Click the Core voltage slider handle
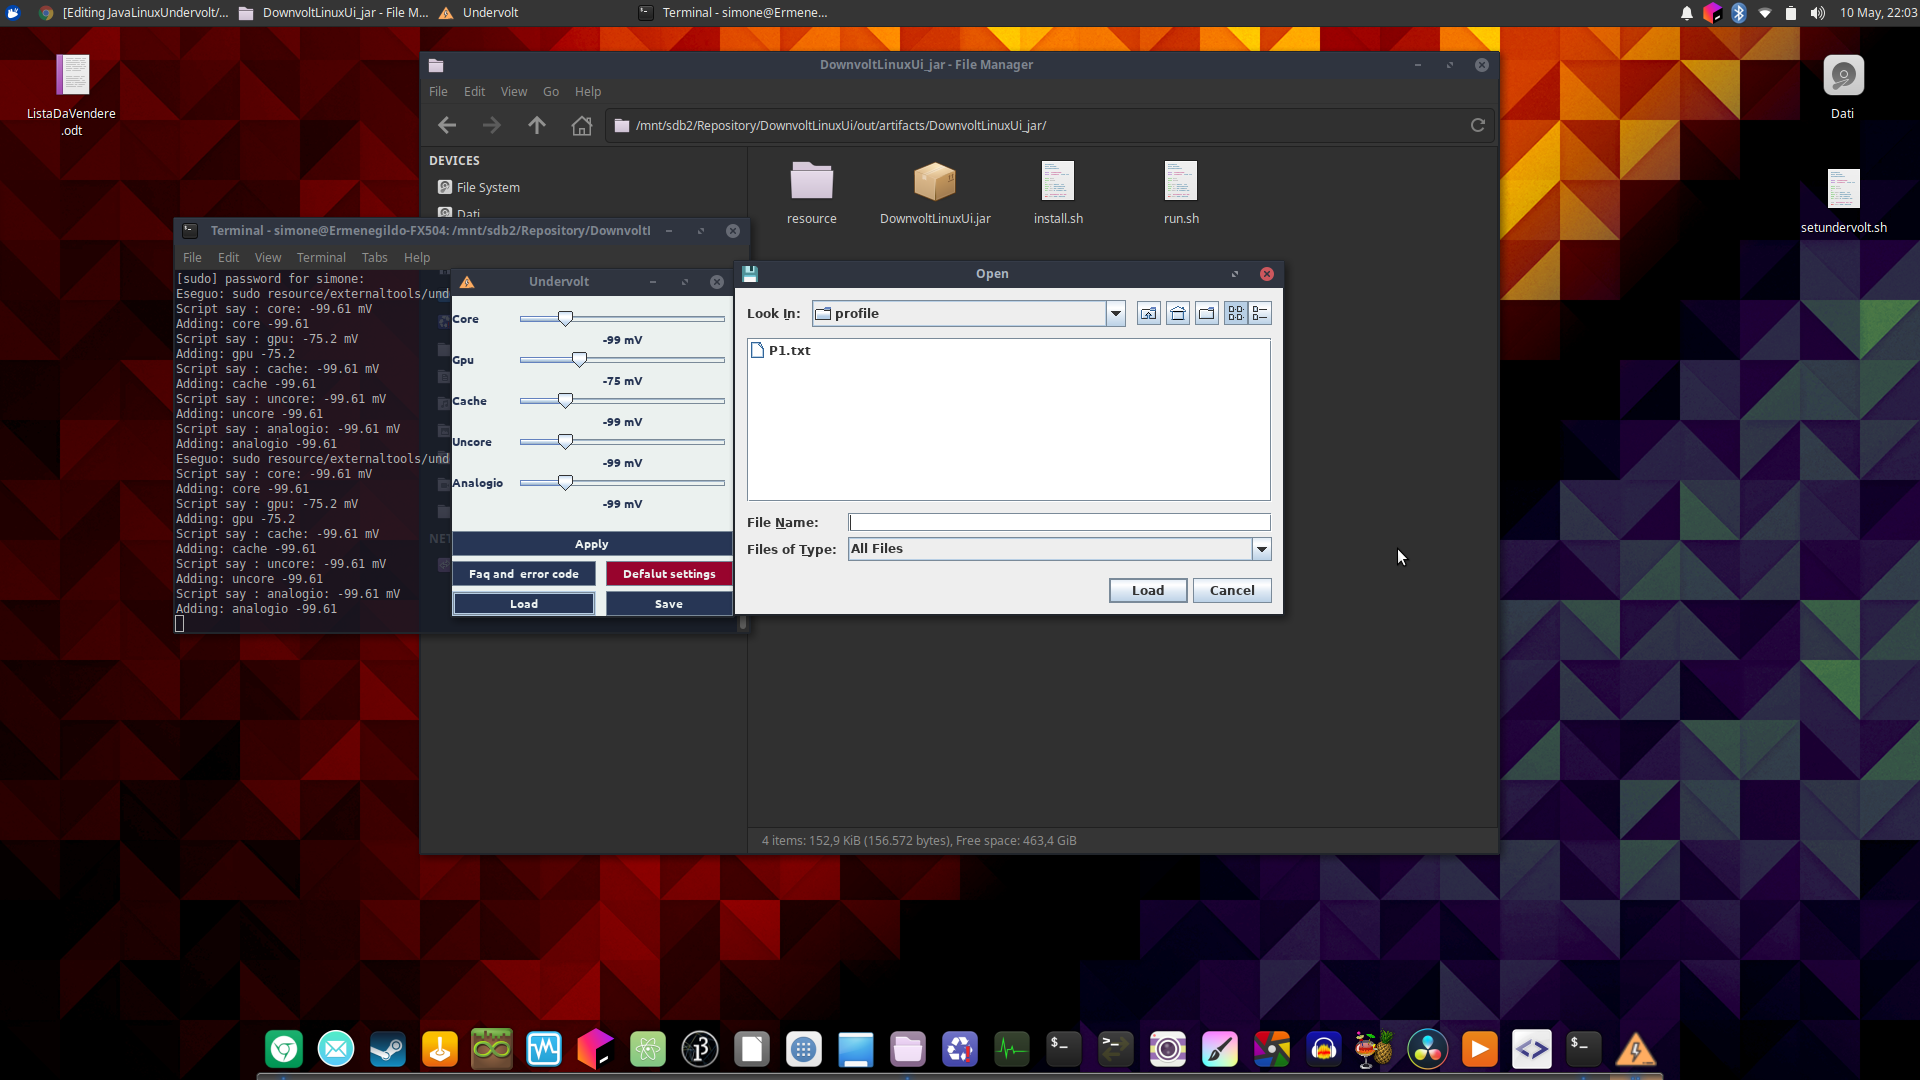 point(565,318)
